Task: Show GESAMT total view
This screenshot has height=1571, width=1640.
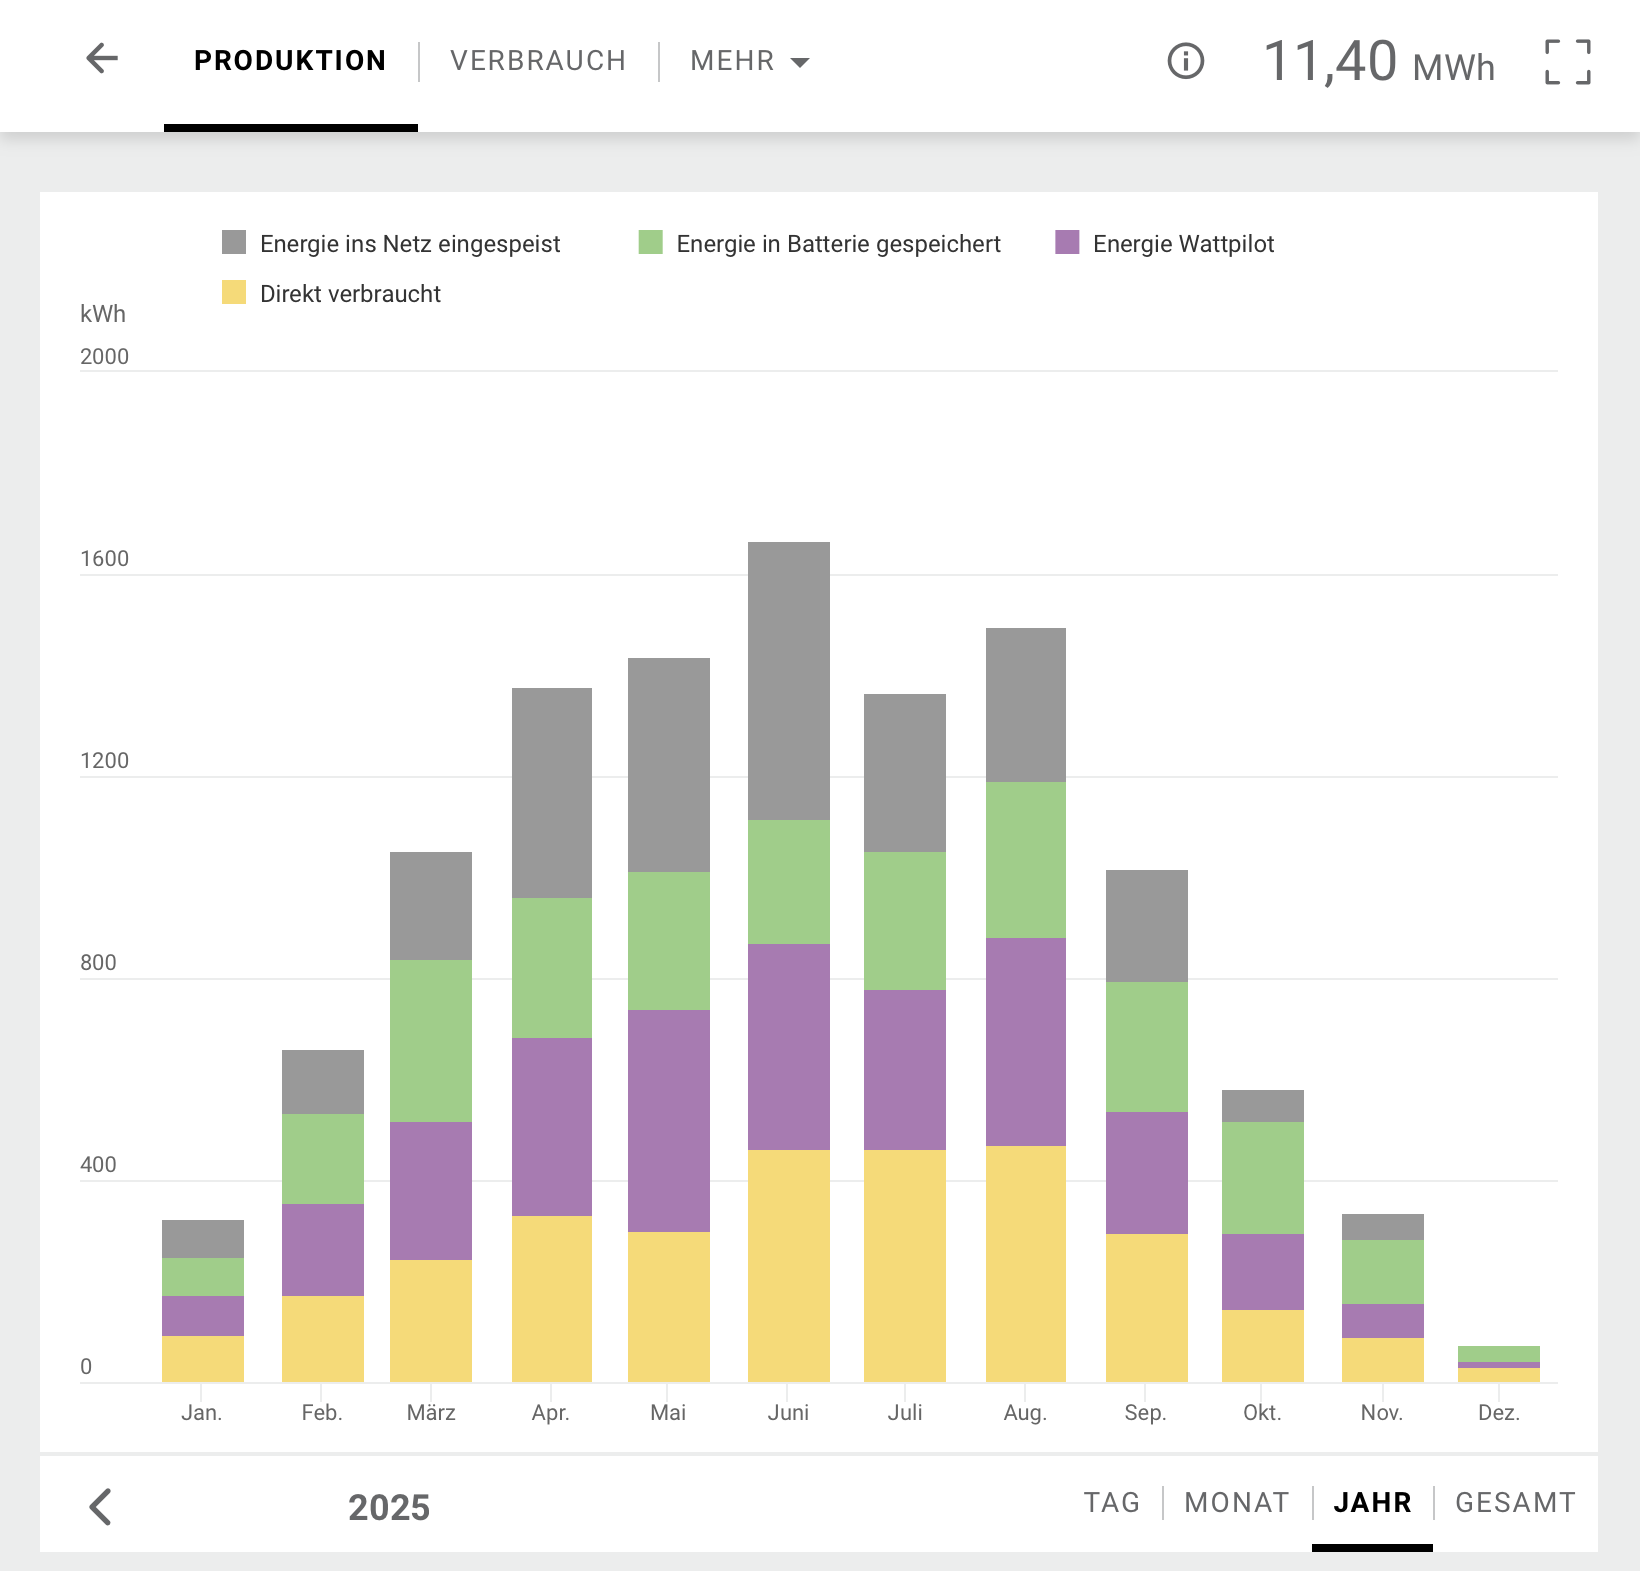Action: click(x=1515, y=1502)
